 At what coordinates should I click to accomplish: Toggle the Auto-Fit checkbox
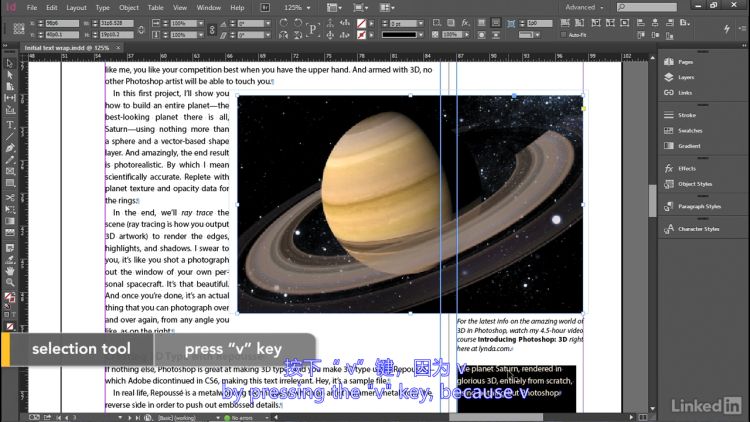click(563, 35)
